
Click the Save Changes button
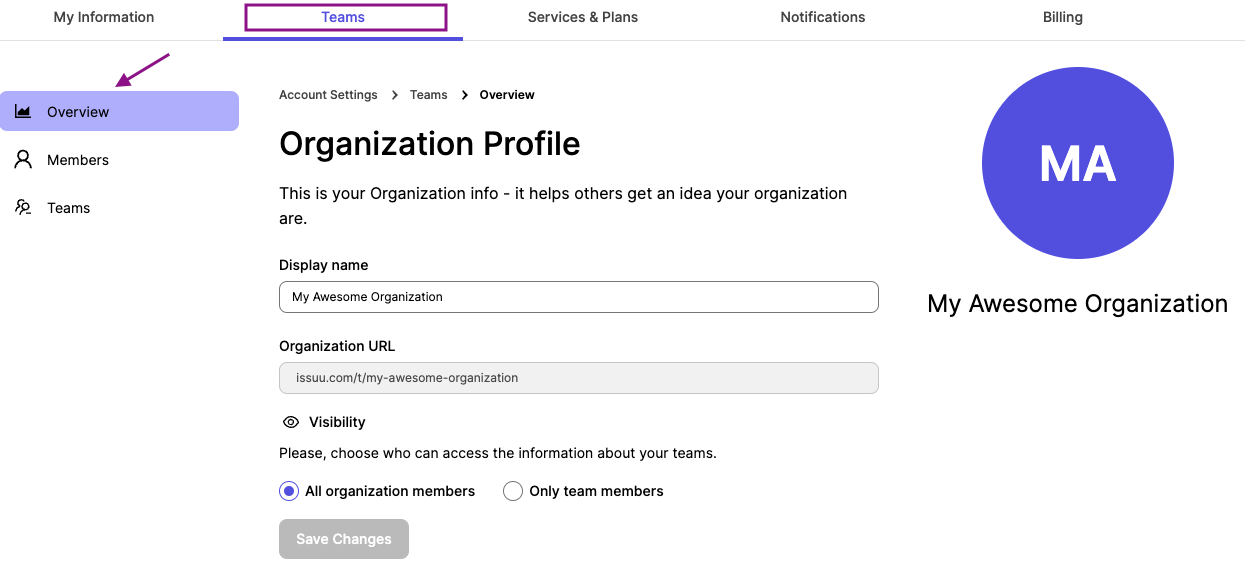[344, 539]
